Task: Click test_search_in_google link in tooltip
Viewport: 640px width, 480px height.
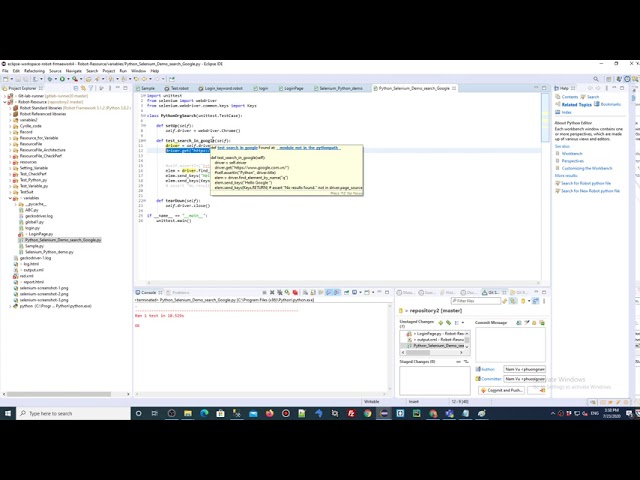Action: point(237,148)
